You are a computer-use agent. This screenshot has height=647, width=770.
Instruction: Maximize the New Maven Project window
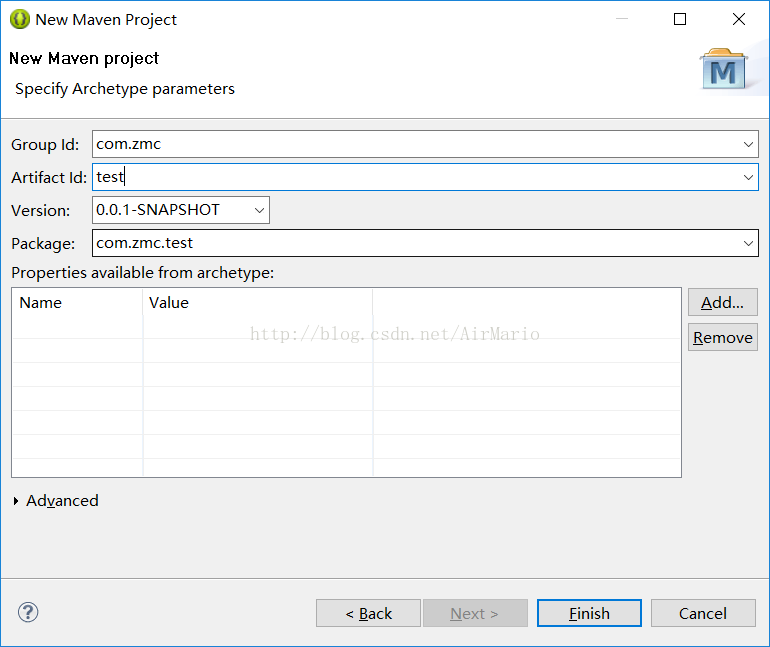tap(680, 19)
